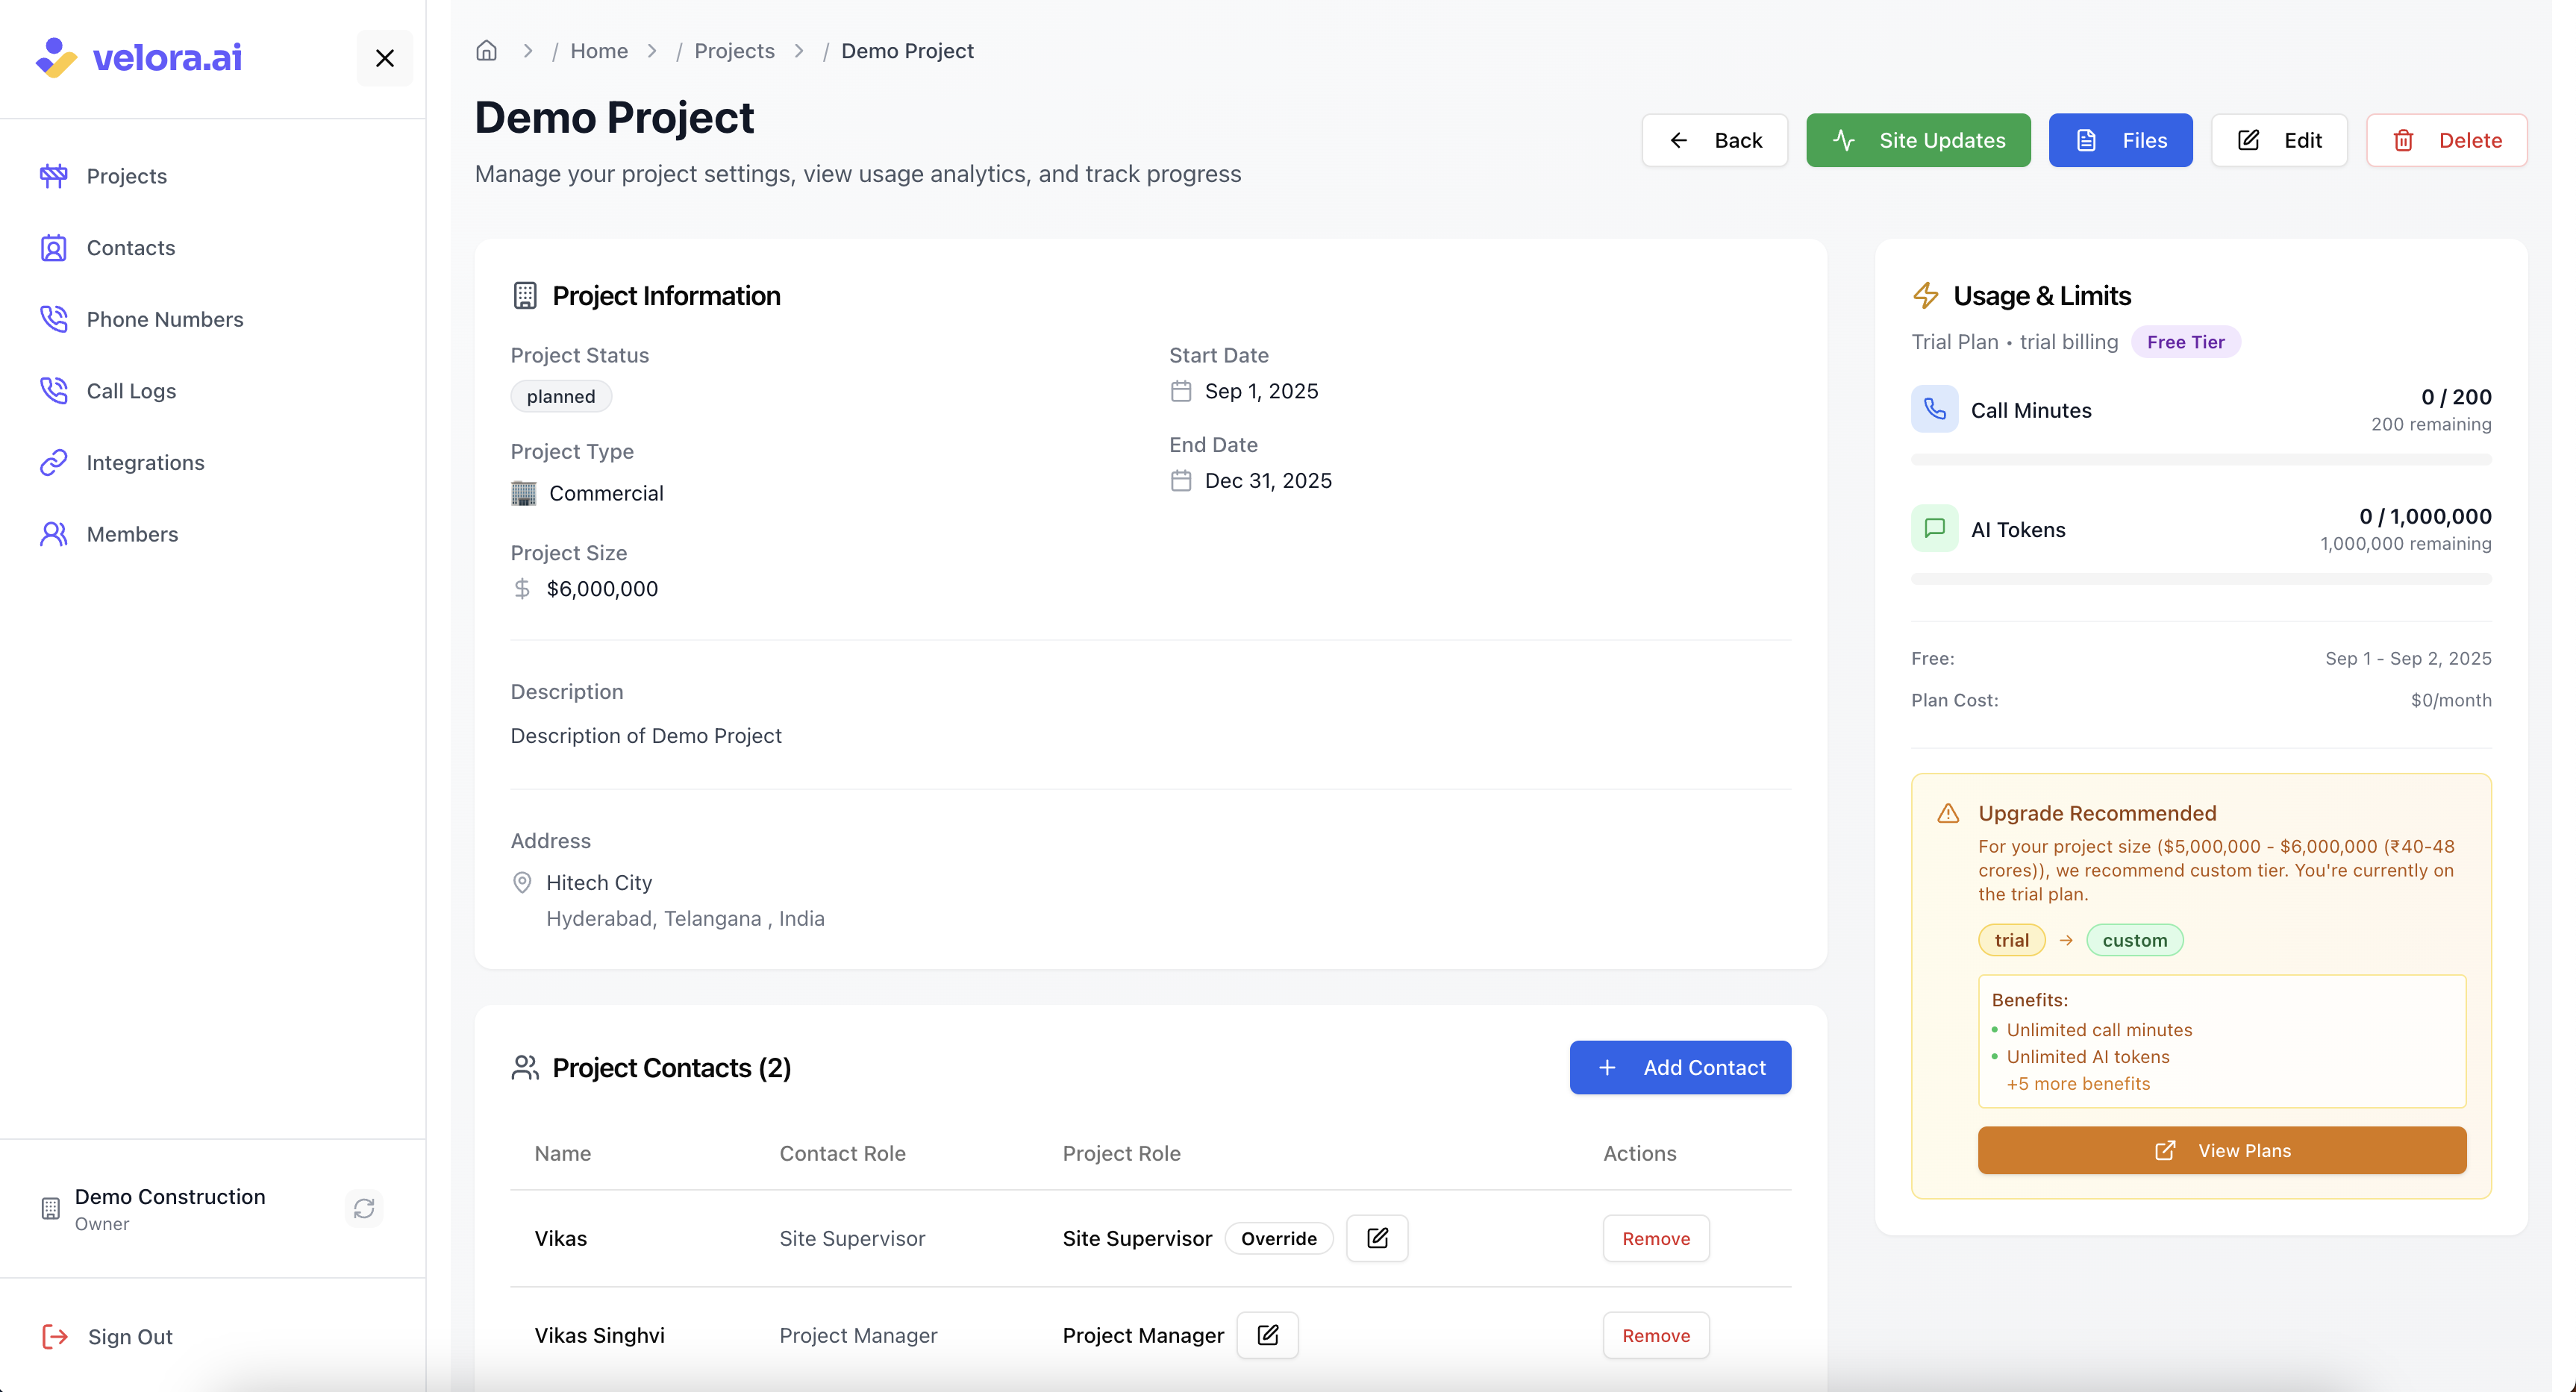This screenshot has width=2576, height=1392.
Task: Show the +5 more benefits
Action: point(2078,1084)
